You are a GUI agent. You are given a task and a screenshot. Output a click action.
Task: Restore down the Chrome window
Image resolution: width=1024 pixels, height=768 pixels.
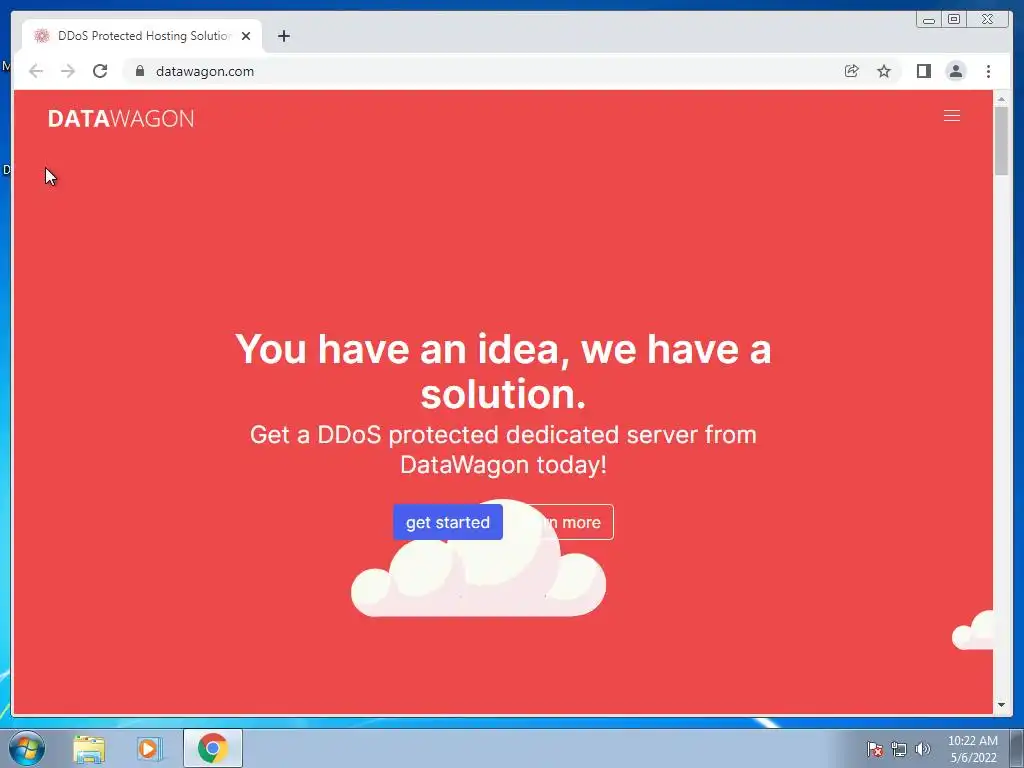pyautogui.click(x=954, y=20)
